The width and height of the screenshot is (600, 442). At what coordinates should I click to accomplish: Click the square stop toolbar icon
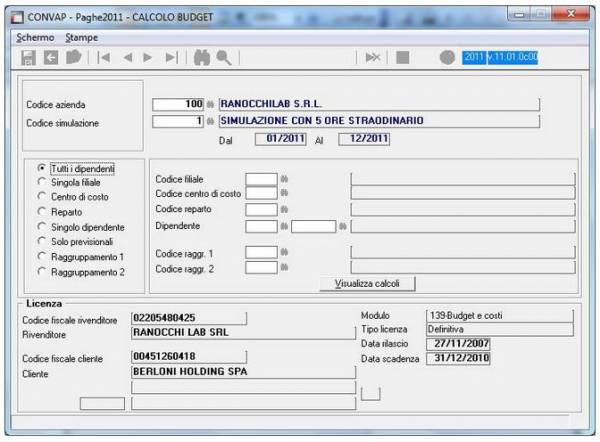pos(403,57)
